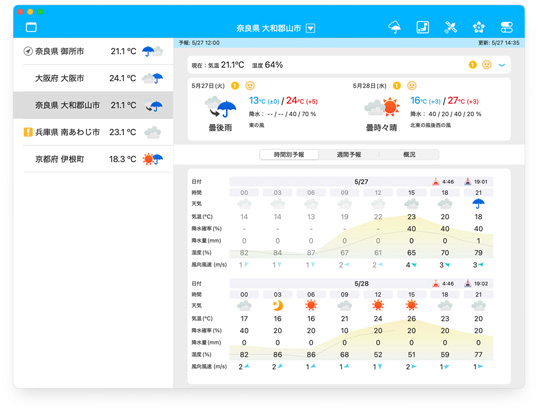This screenshot has height=410, width=538.
Task: Select 奈良県 大和郡山市 in the location list
Action: coord(93,105)
